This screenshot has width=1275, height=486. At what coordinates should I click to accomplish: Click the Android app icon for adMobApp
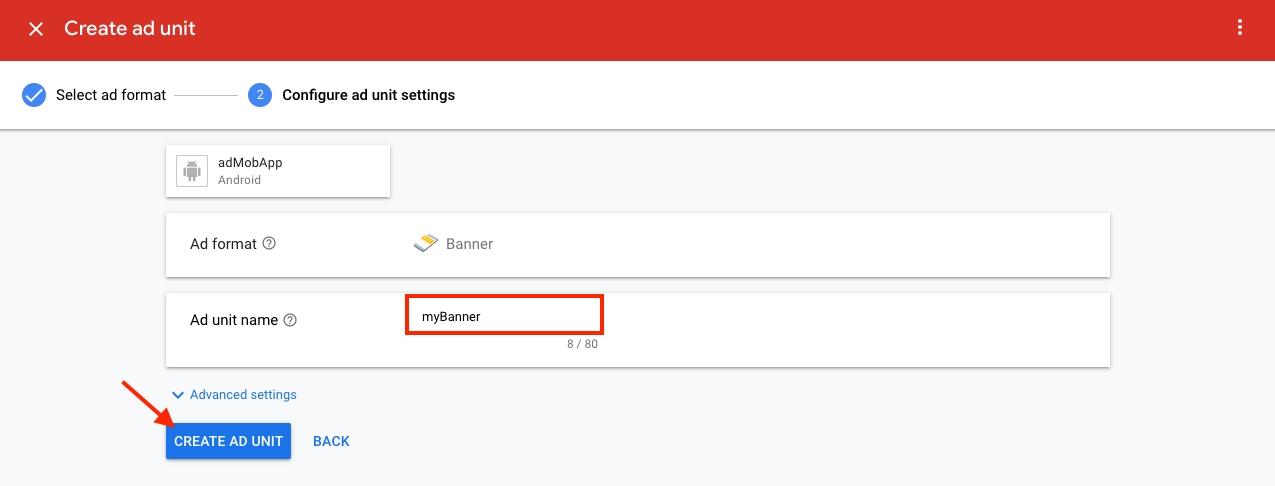[x=191, y=171]
